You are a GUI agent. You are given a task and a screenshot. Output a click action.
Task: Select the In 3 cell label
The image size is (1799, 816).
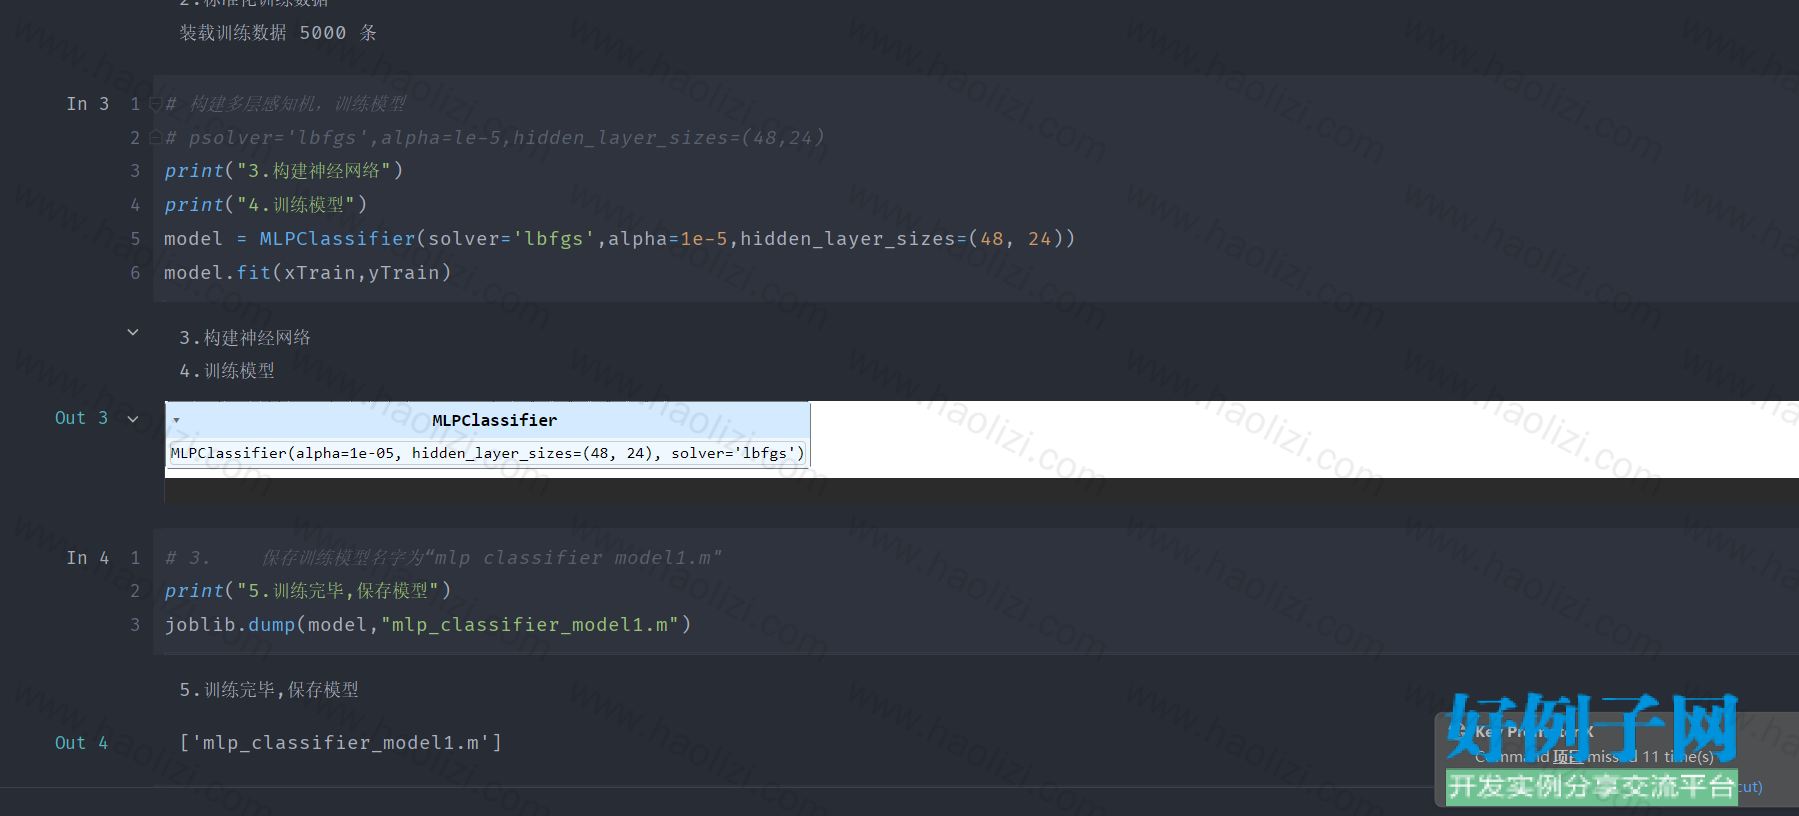pos(88,104)
